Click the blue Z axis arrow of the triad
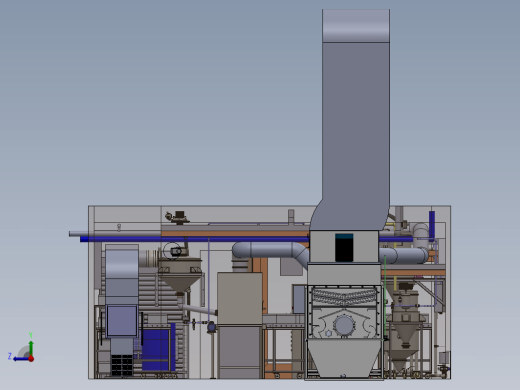This screenshot has width=520, height=390. pyautogui.click(x=20, y=359)
